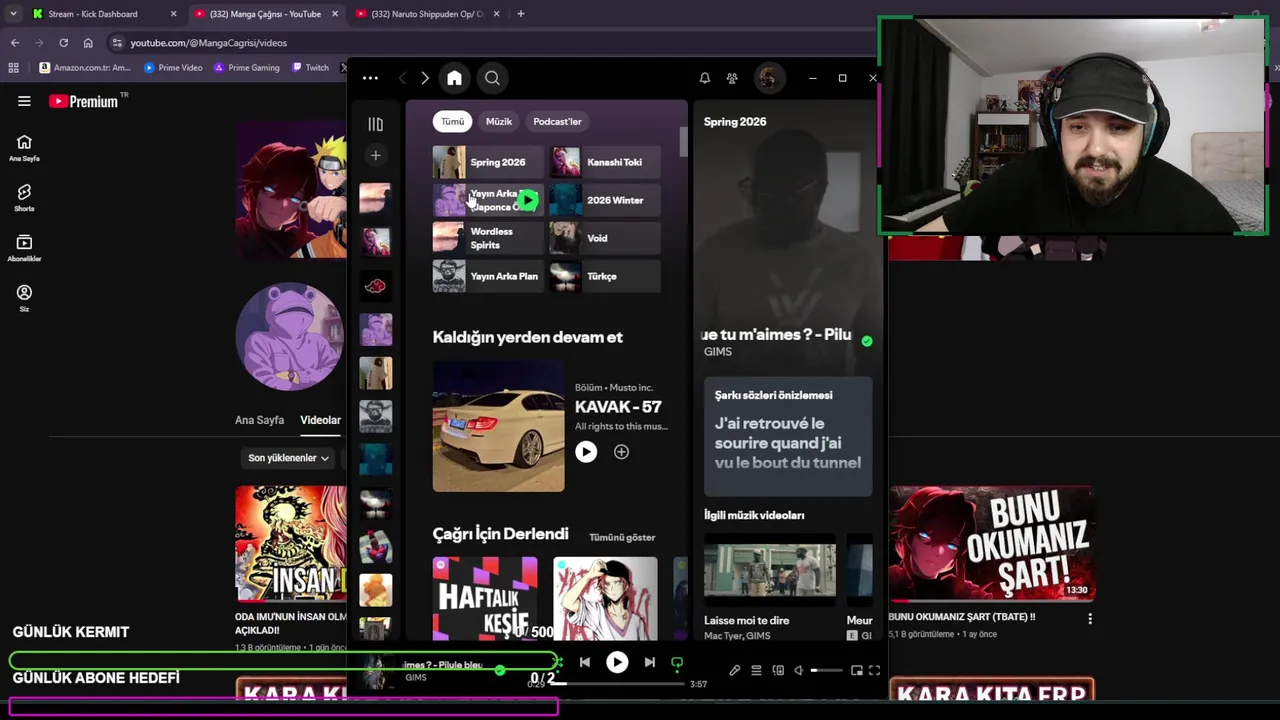
Task: Open Spotify notifications bell
Action: [705, 78]
